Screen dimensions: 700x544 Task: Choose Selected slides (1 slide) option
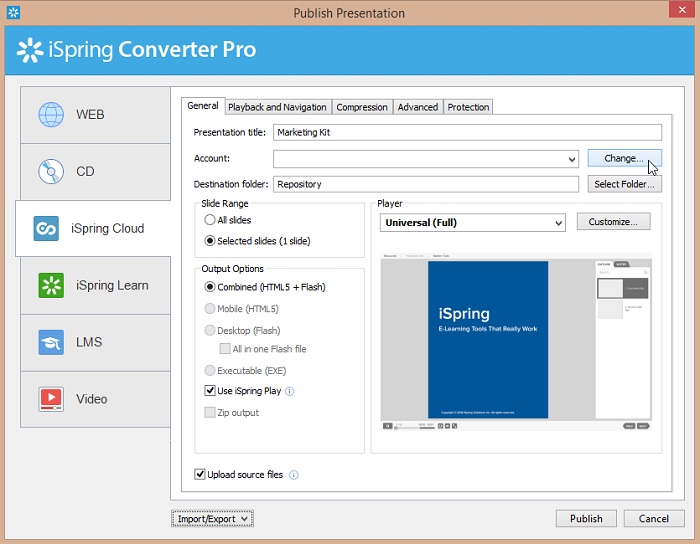[209, 241]
